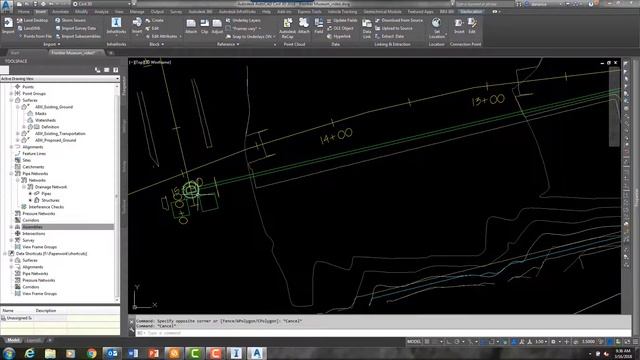Choose Points from File
640x360 pixels.
[34, 36]
